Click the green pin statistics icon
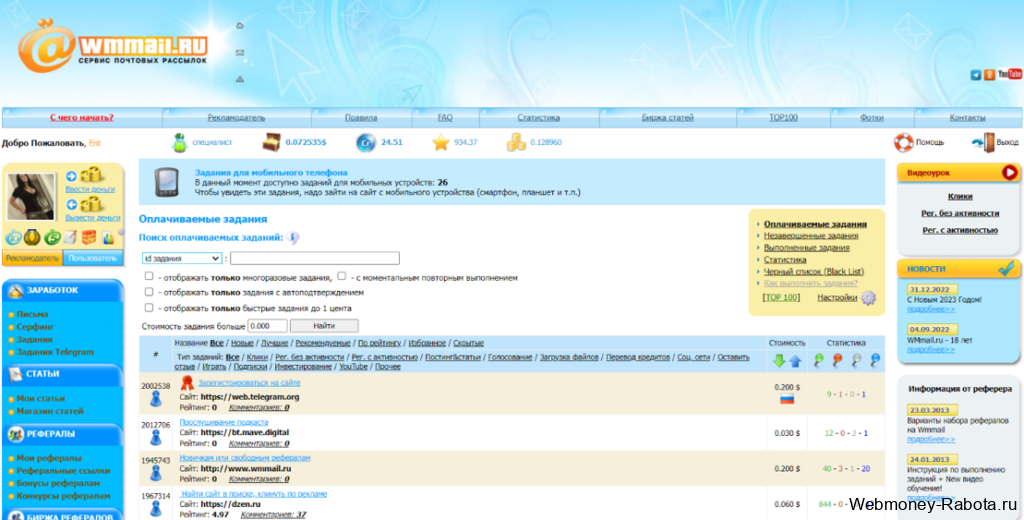 point(818,360)
